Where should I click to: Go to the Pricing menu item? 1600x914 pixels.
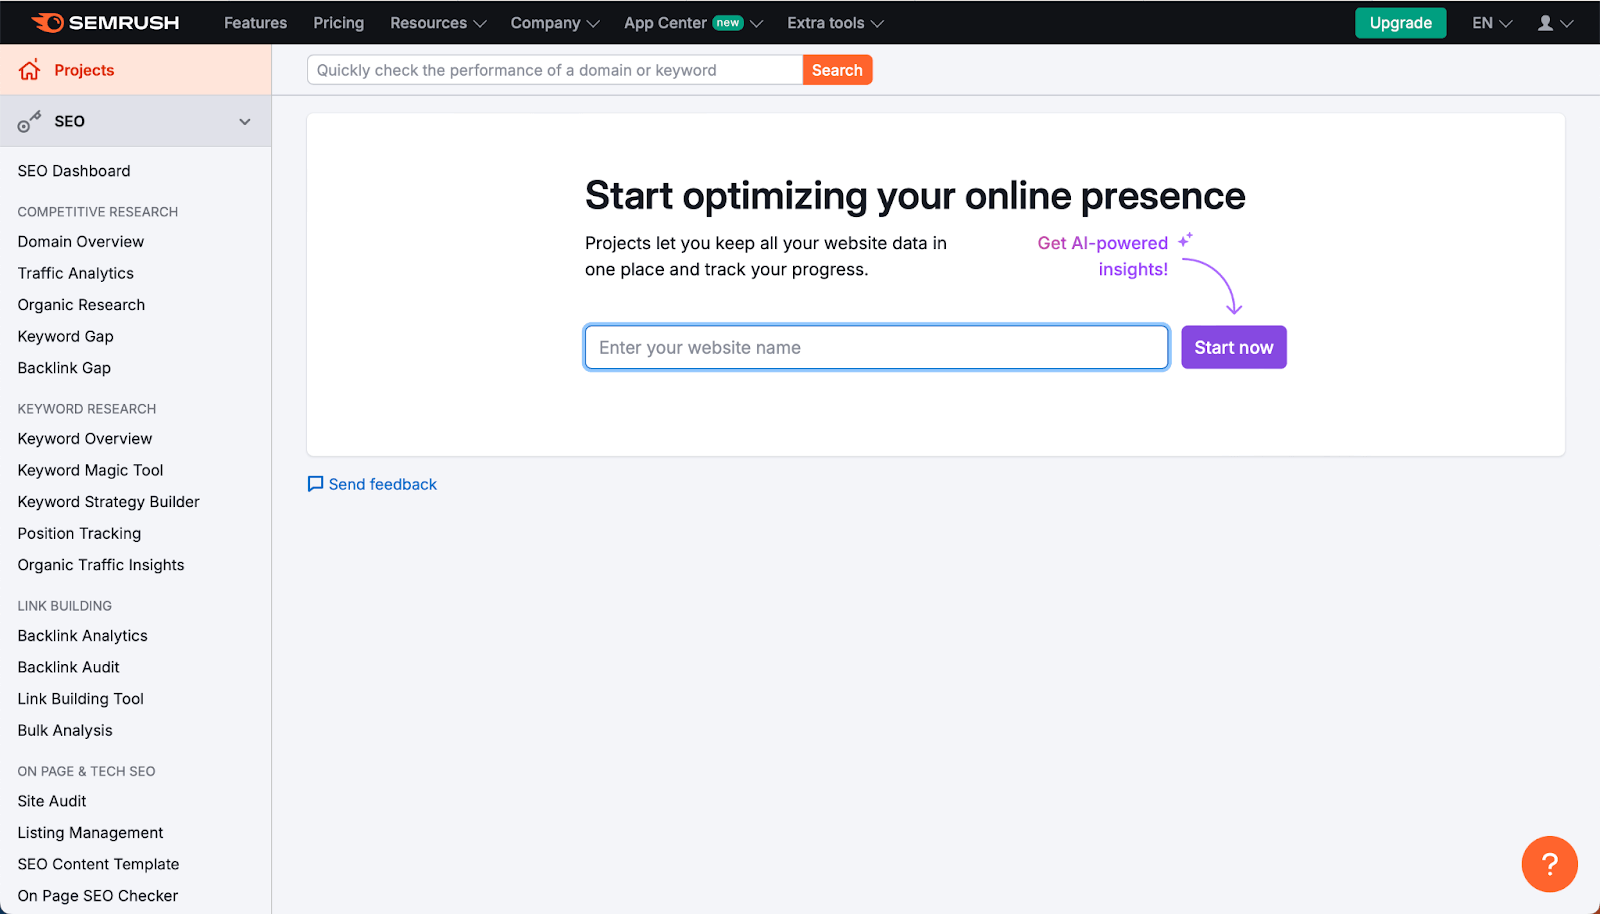(338, 22)
